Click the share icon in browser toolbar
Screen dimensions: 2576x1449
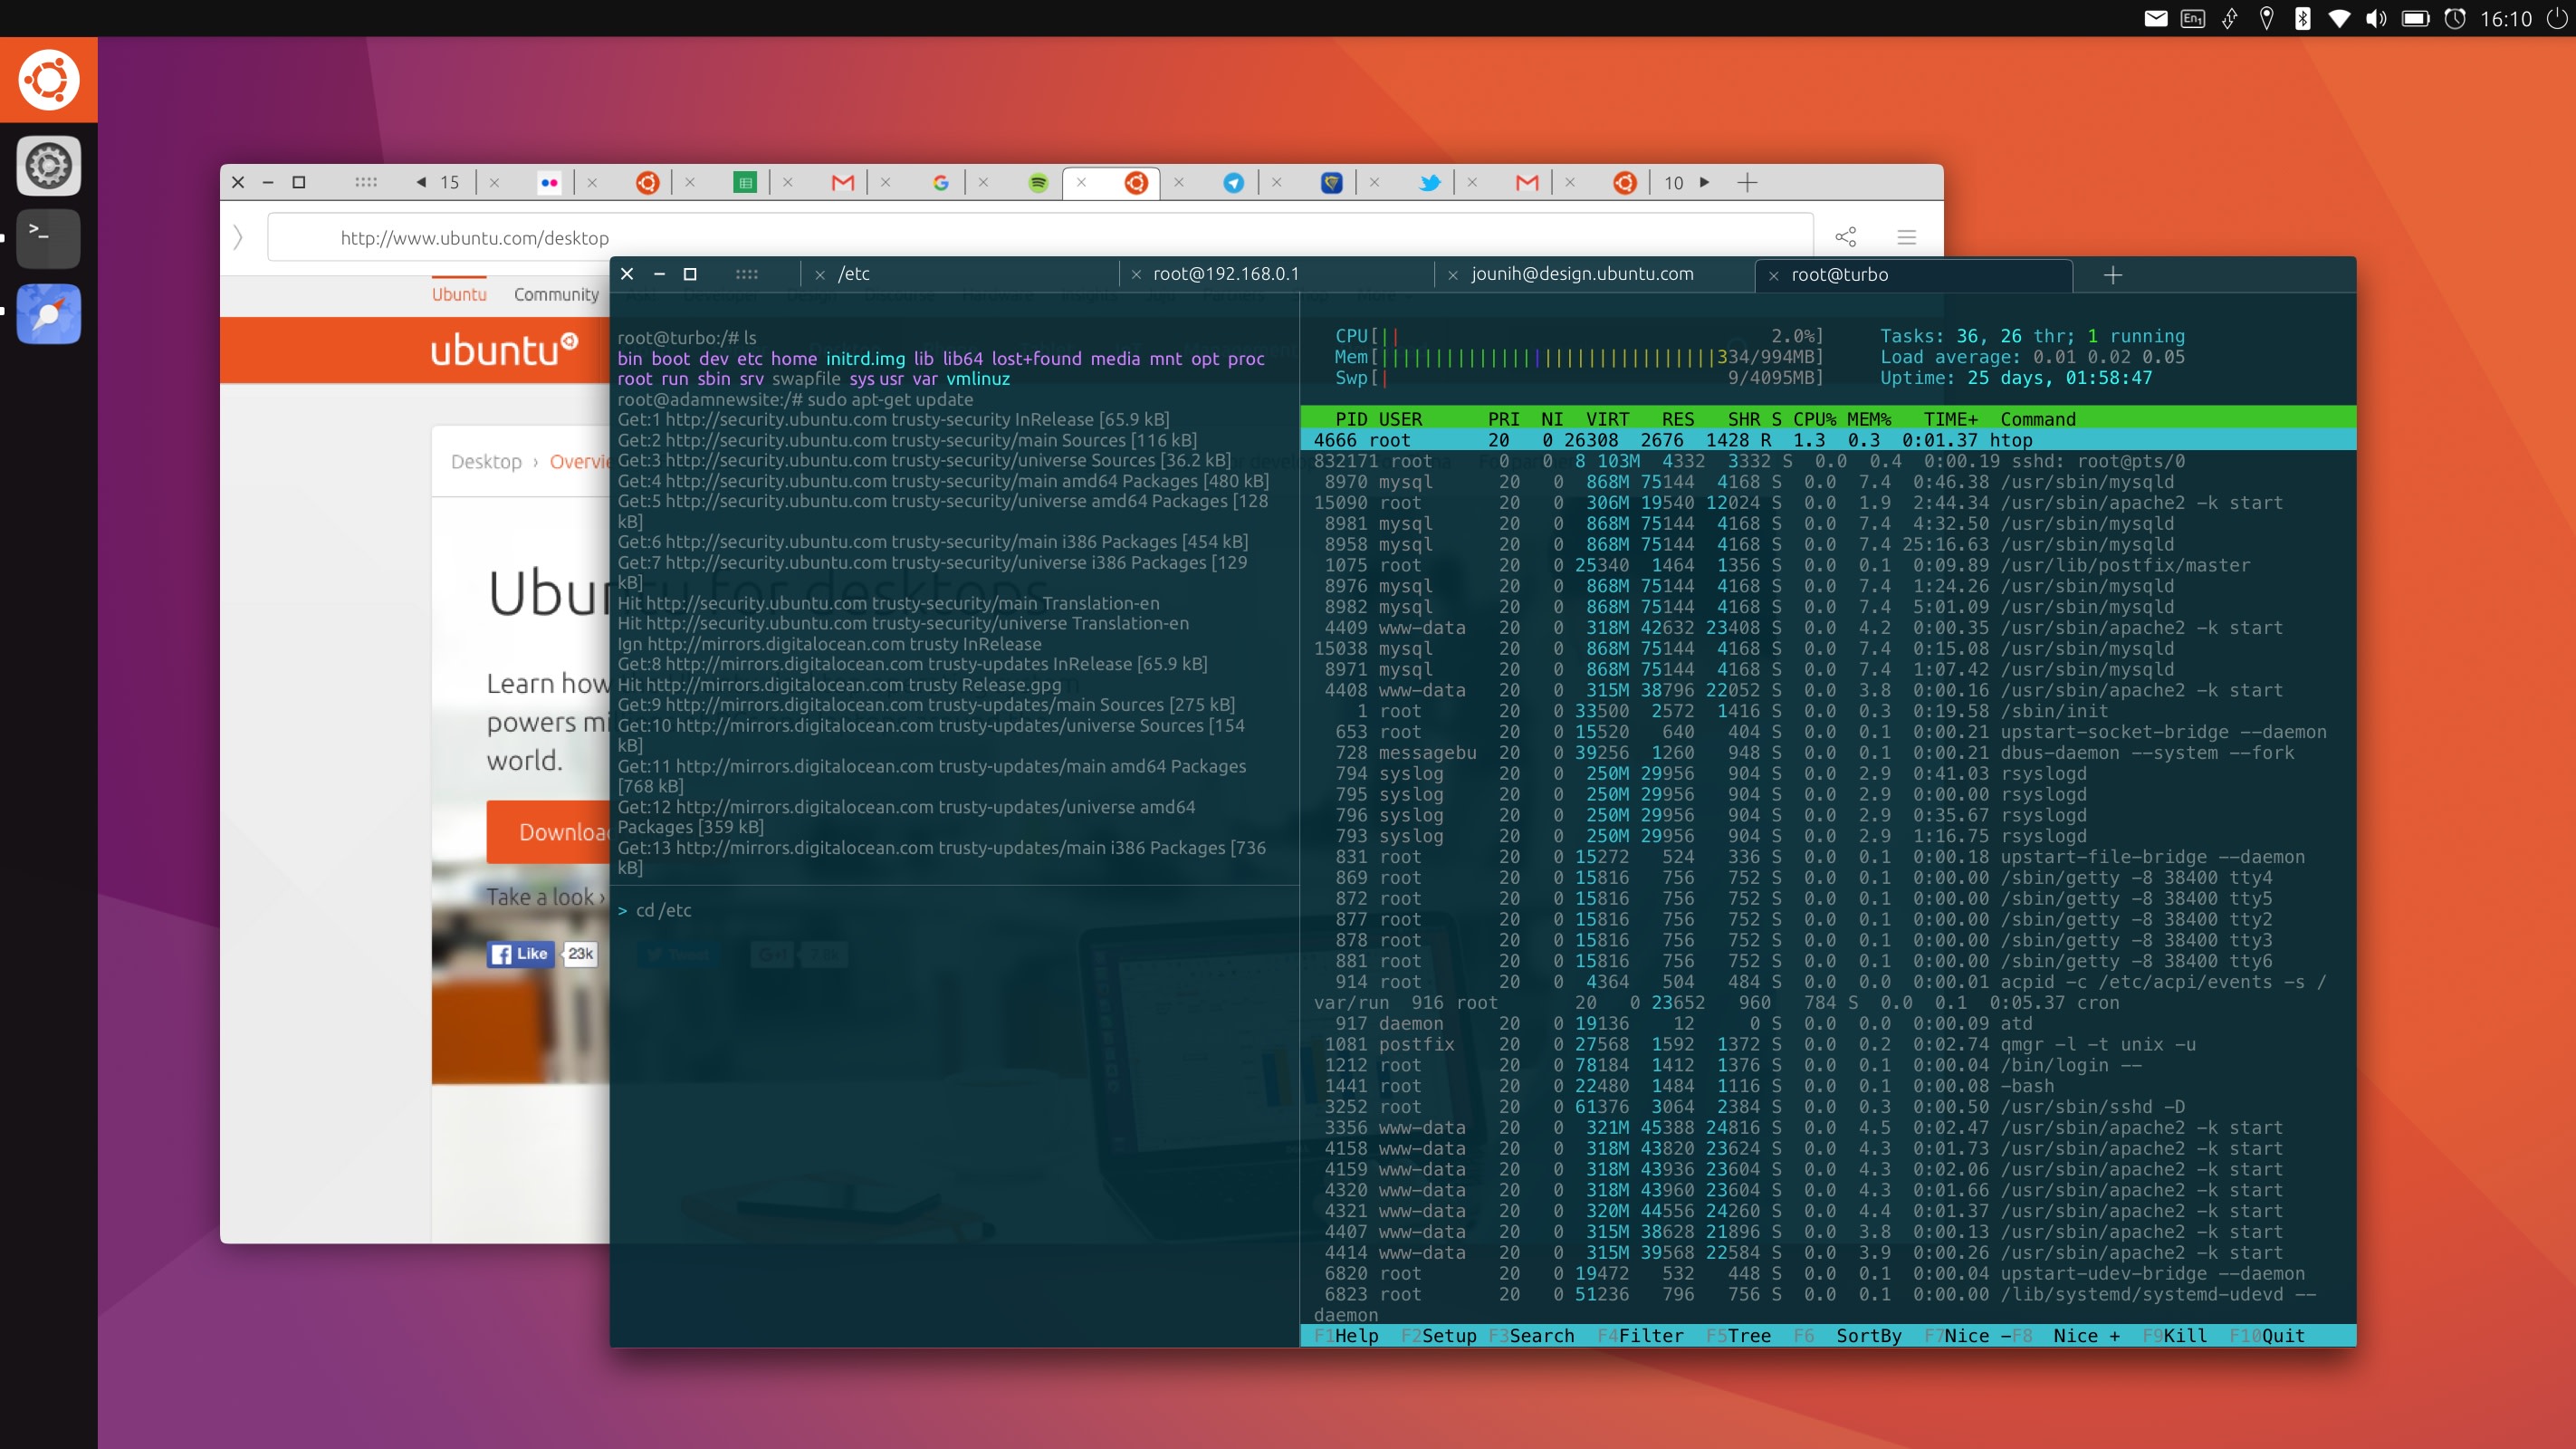pyautogui.click(x=1845, y=237)
